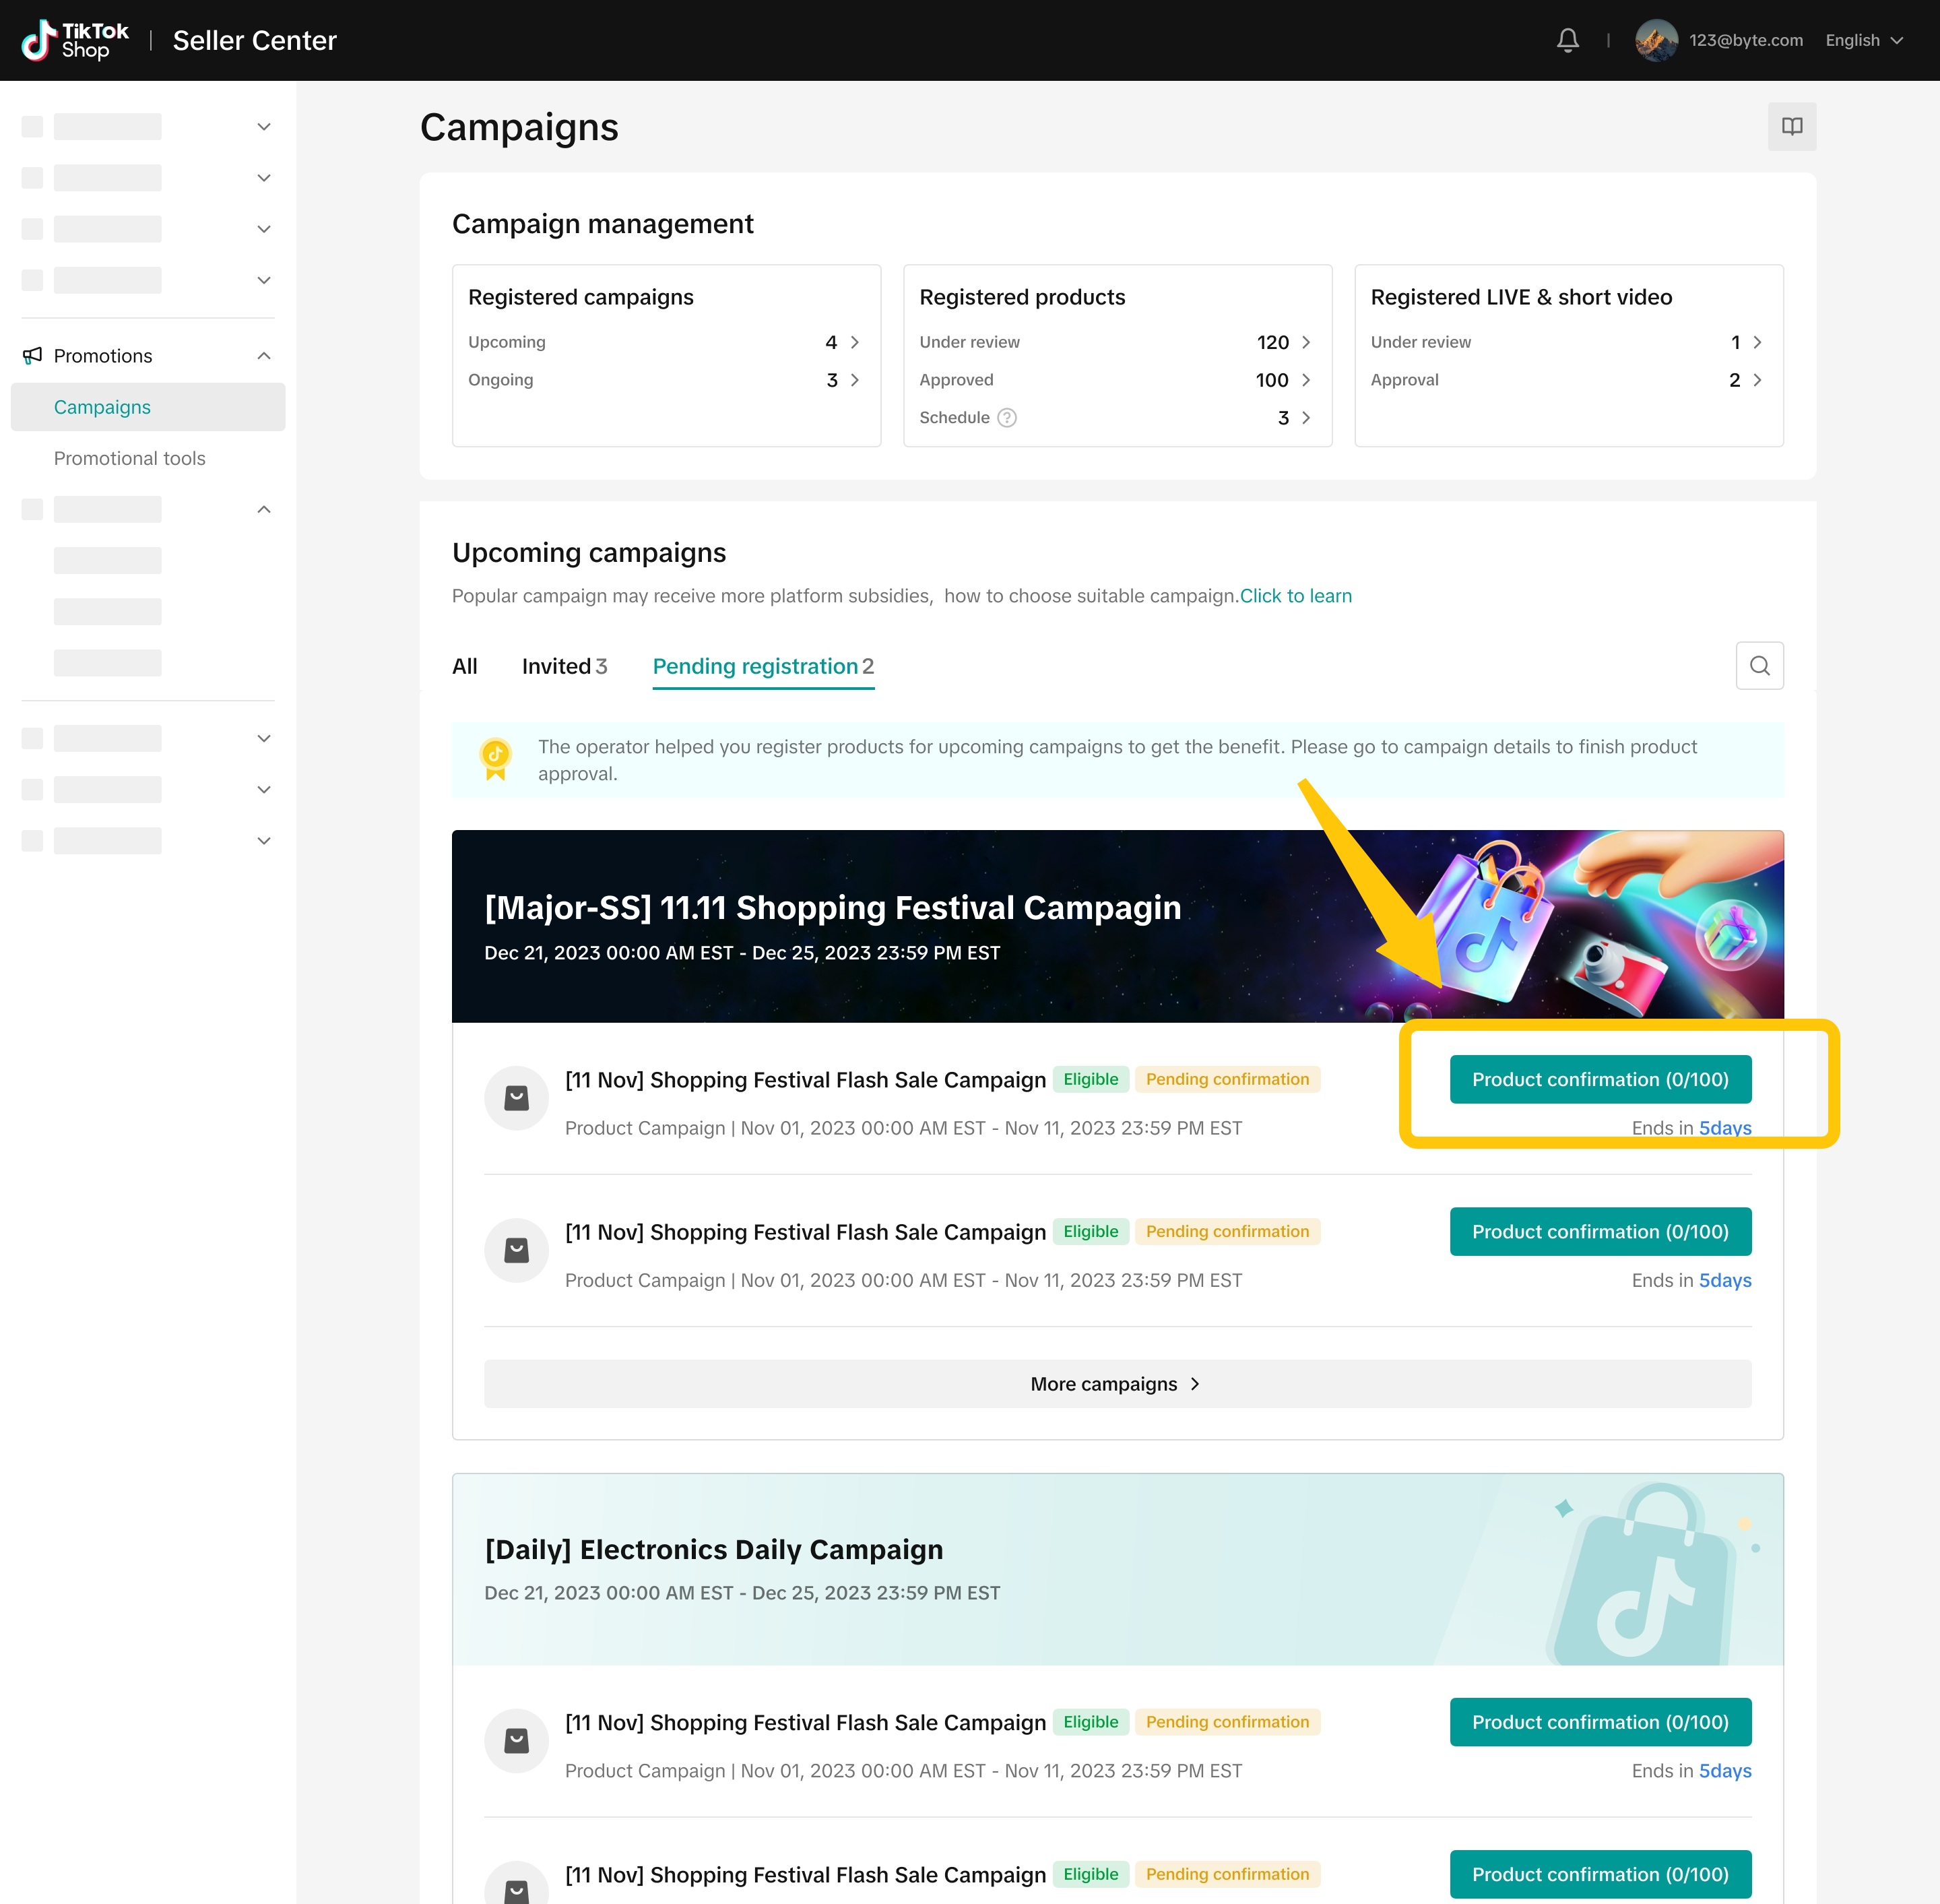Click the user profile avatar

pyautogui.click(x=1655, y=40)
